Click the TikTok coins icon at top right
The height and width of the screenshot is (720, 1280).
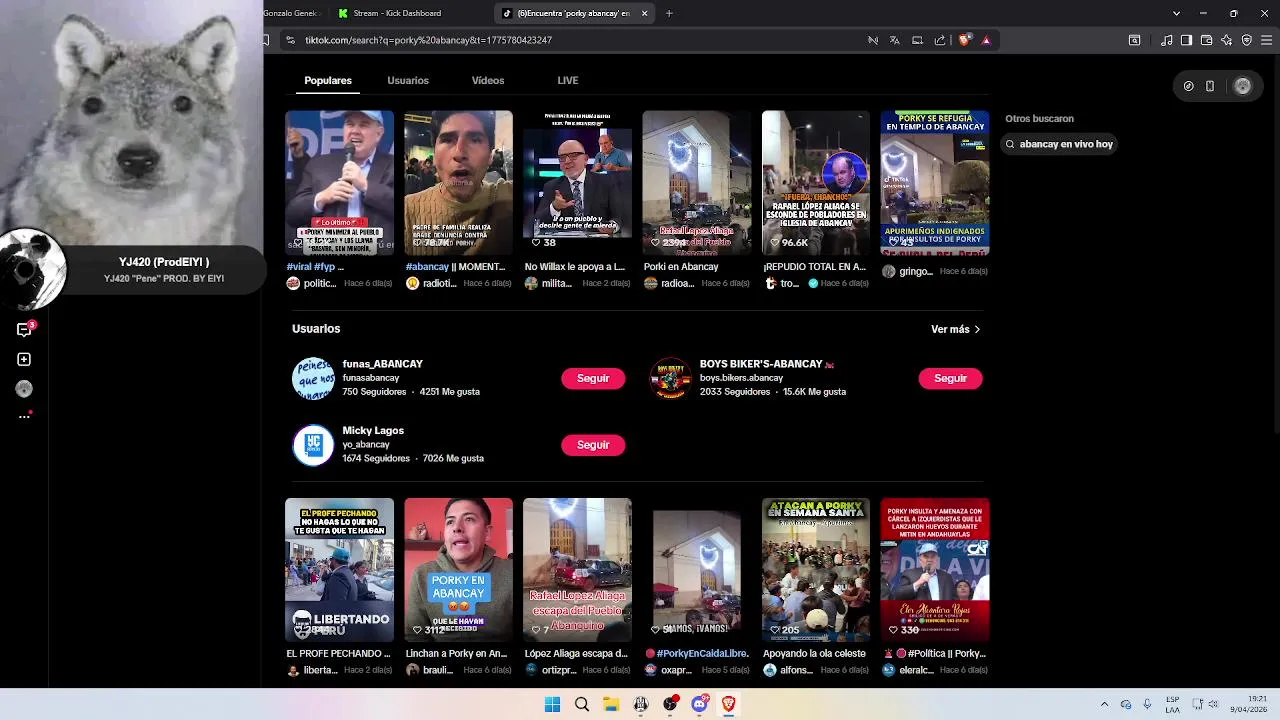click(x=1189, y=86)
